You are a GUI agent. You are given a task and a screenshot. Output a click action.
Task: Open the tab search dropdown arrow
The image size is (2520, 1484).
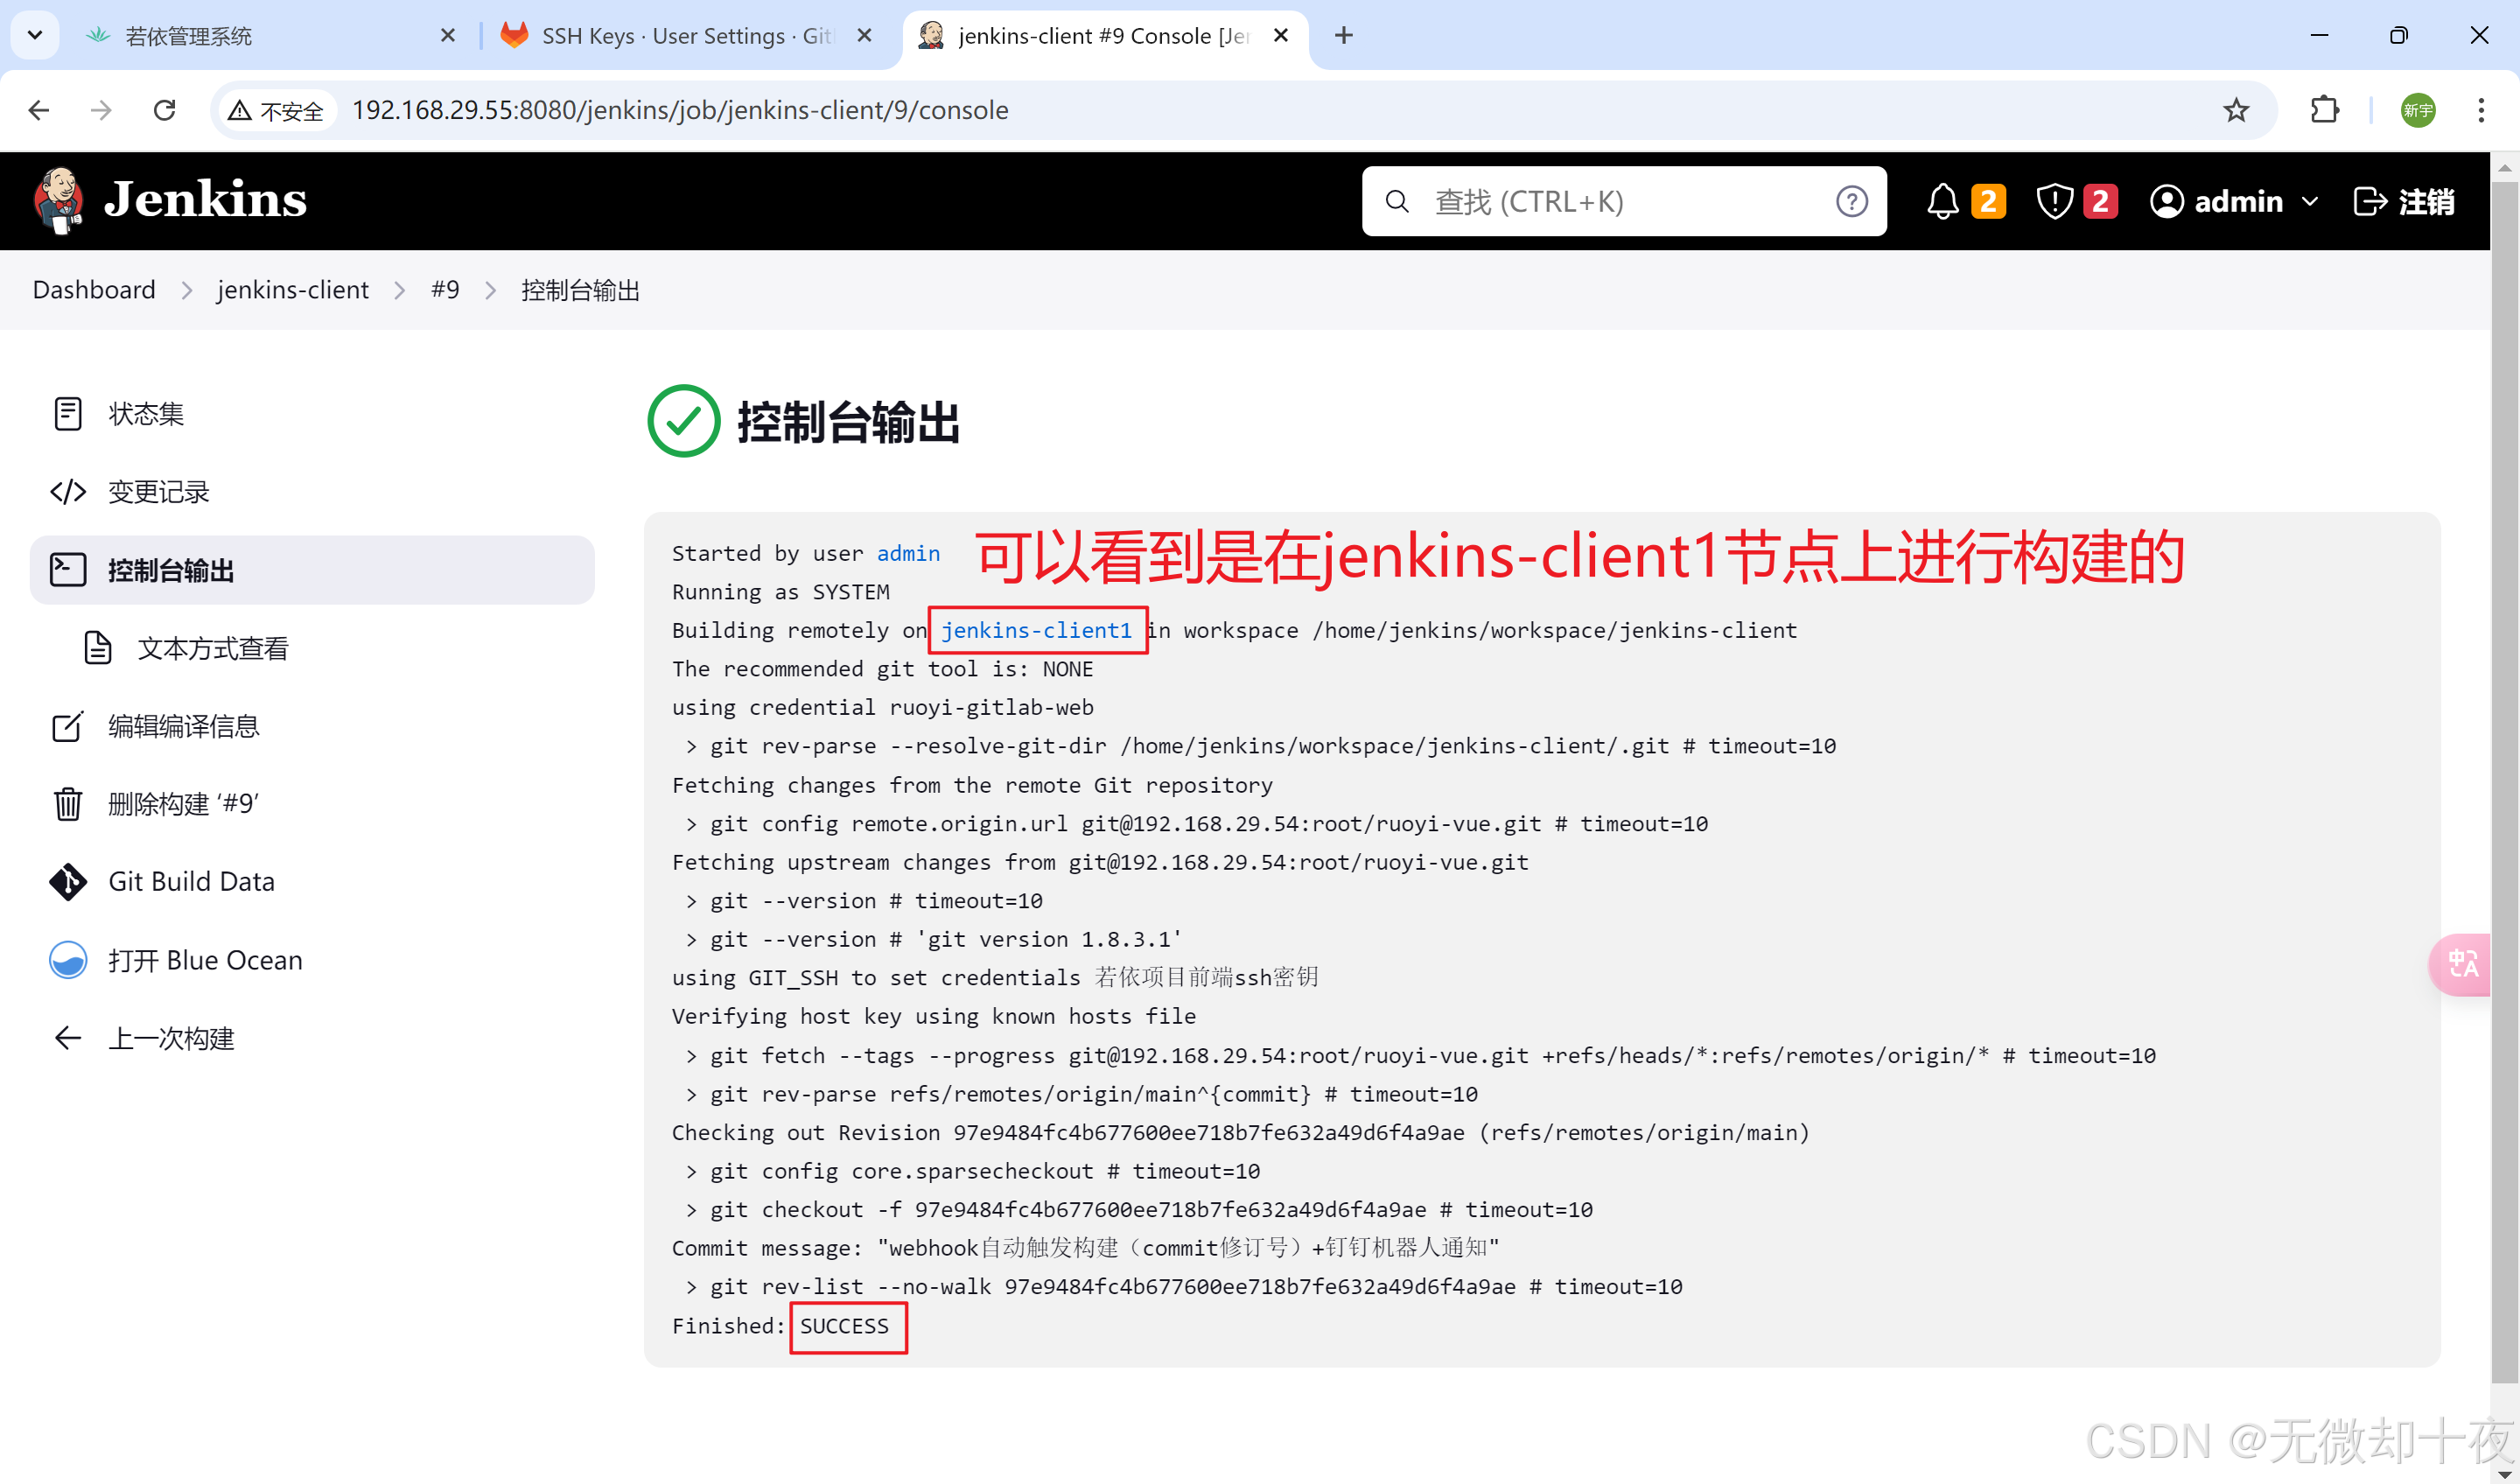(35, 36)
